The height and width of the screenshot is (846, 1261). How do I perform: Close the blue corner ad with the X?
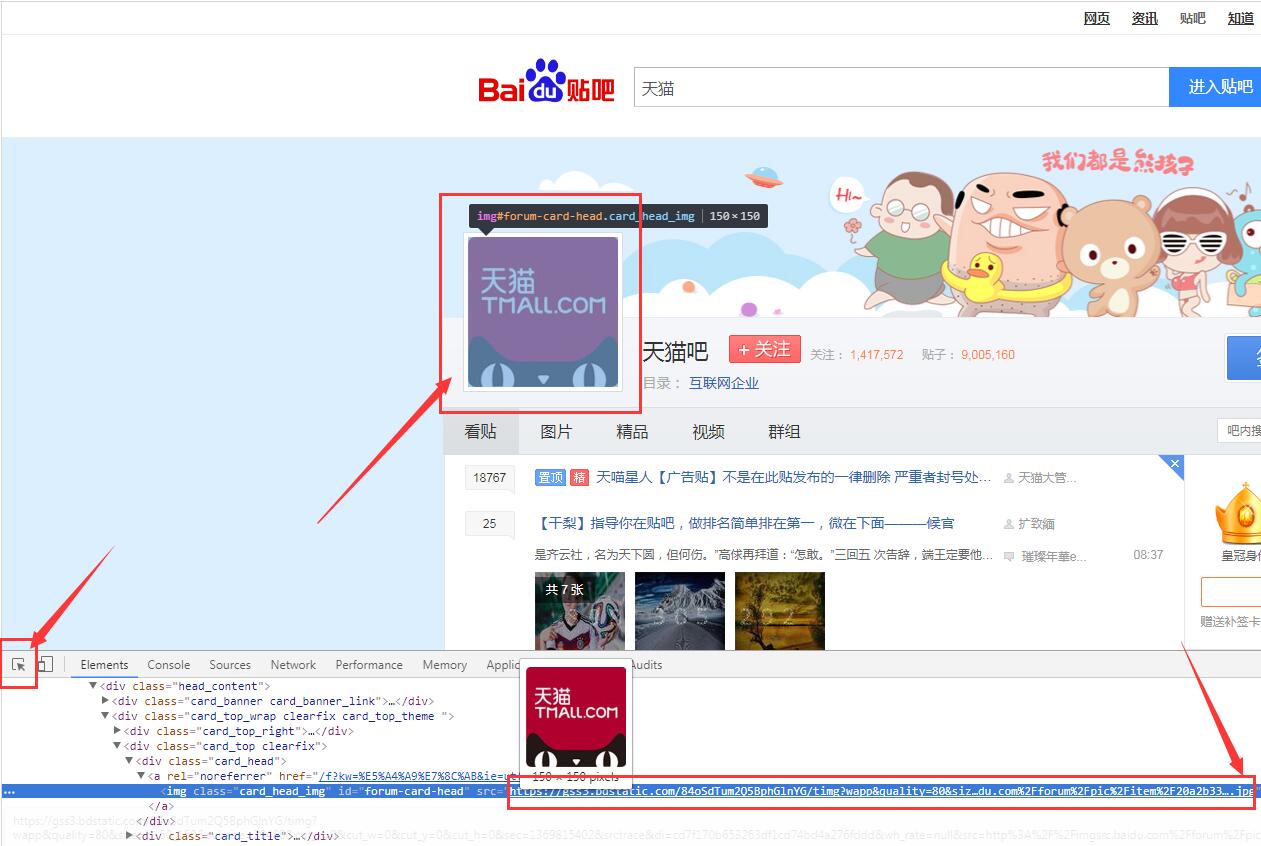[1175, 464]
